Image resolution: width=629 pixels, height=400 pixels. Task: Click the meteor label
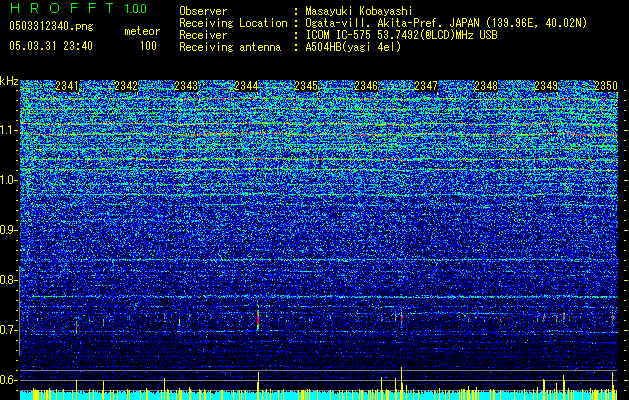(141, 31)
